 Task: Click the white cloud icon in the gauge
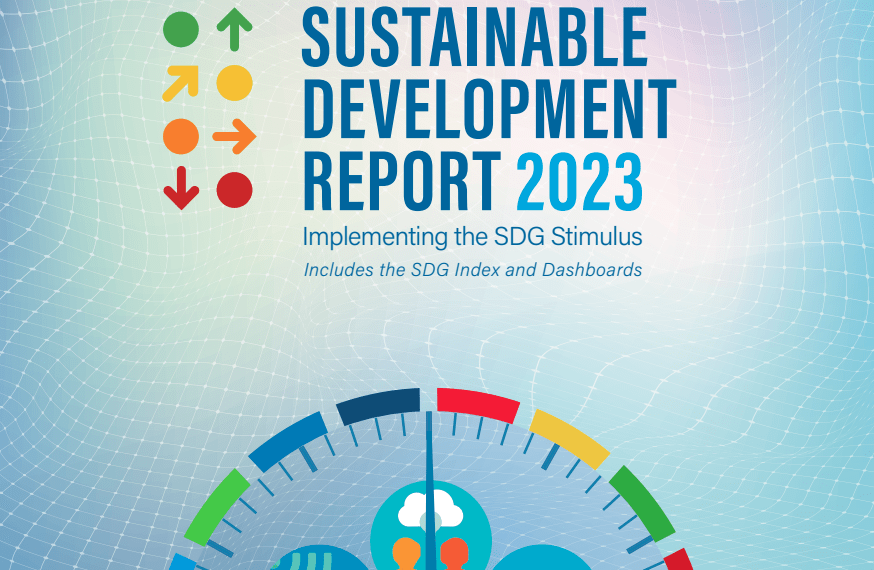point(431,510)
